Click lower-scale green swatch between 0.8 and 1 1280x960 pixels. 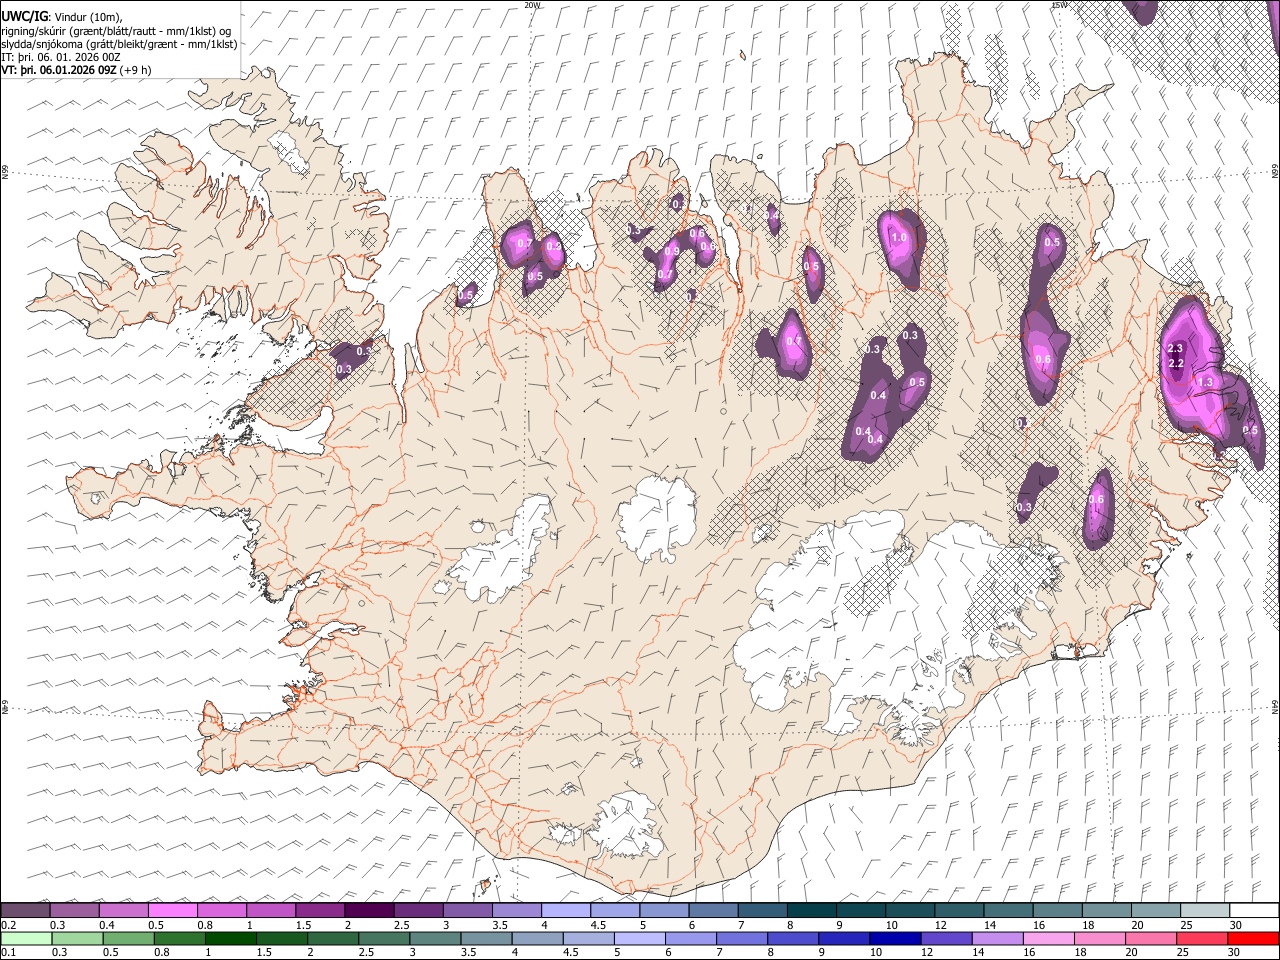(179, 938)
